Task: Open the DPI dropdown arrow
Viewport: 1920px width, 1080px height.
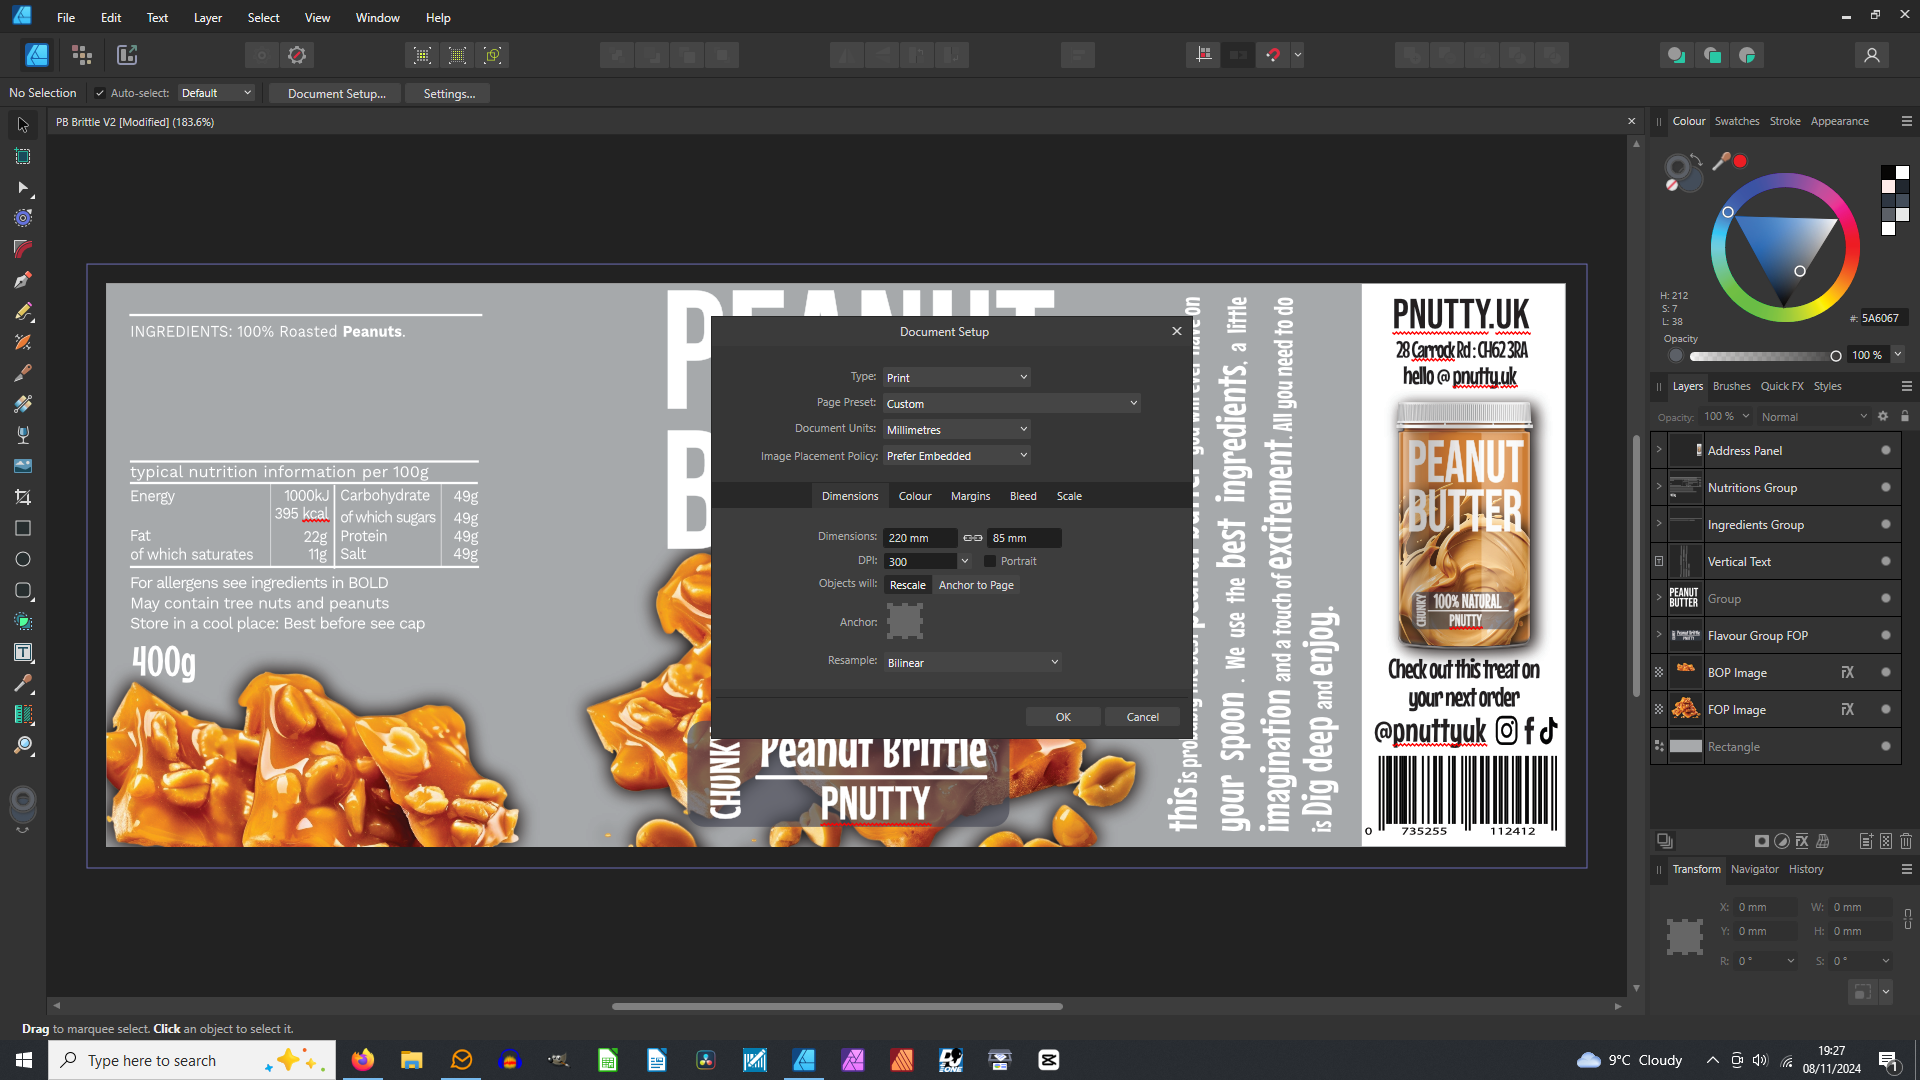Action: point(965,561)
